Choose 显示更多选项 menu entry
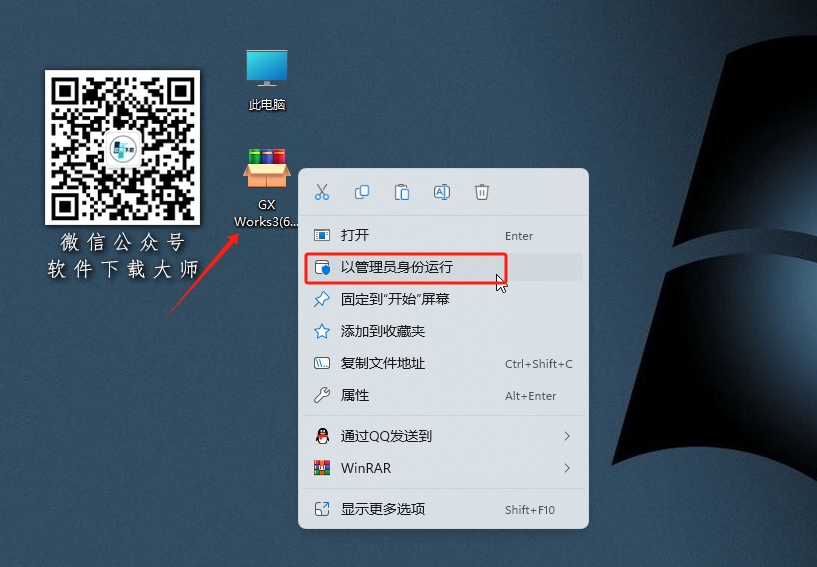 tap(443, 509)
